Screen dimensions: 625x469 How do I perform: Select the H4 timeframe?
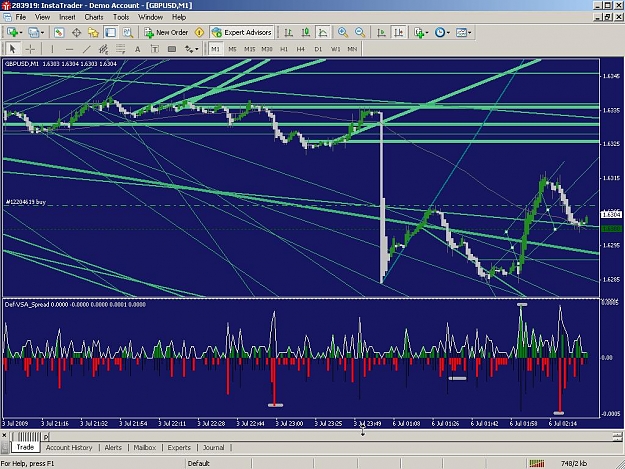(x=301, y=49)
